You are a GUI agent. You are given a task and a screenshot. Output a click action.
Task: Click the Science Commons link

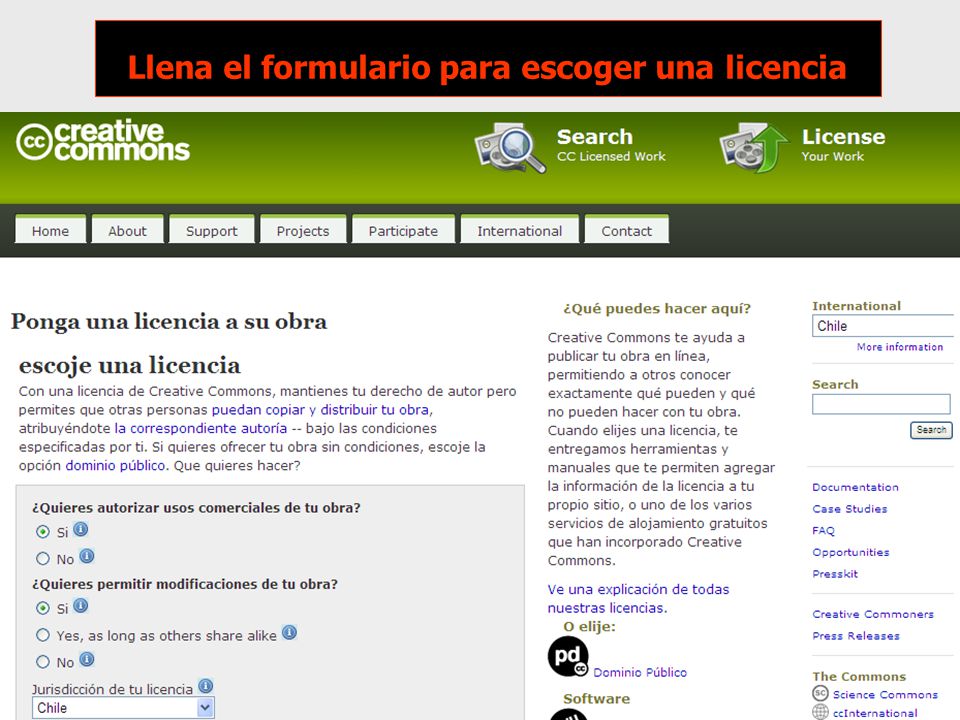tap(885, 694)
